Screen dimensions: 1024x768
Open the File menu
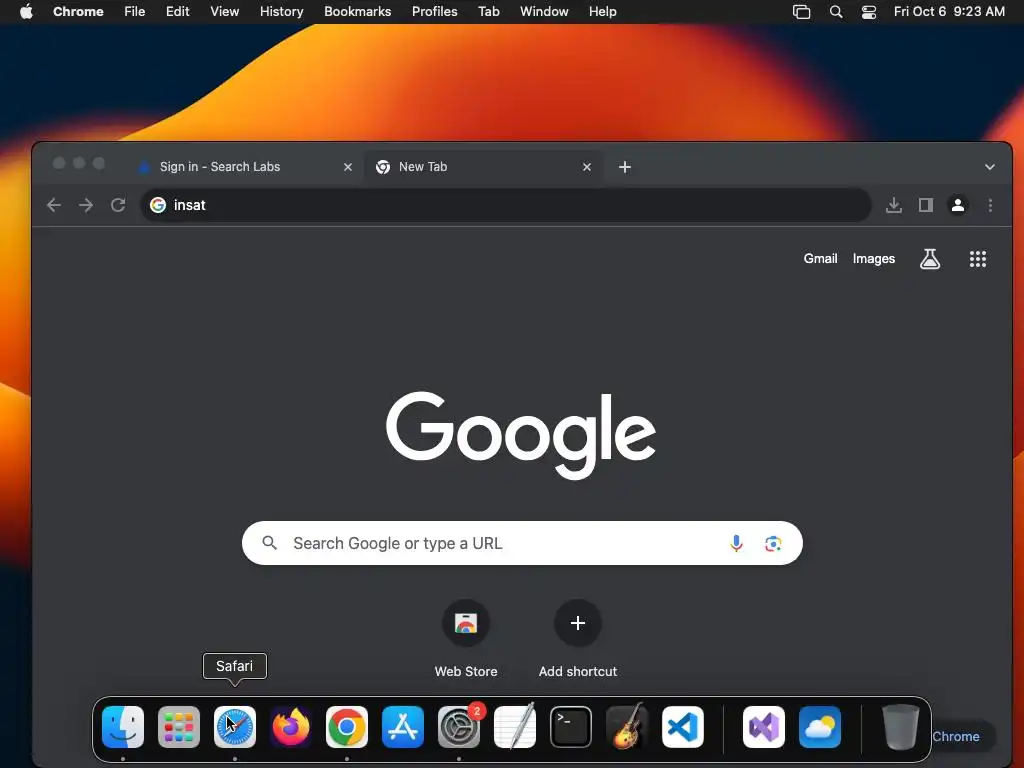click(x=135, y=11)
